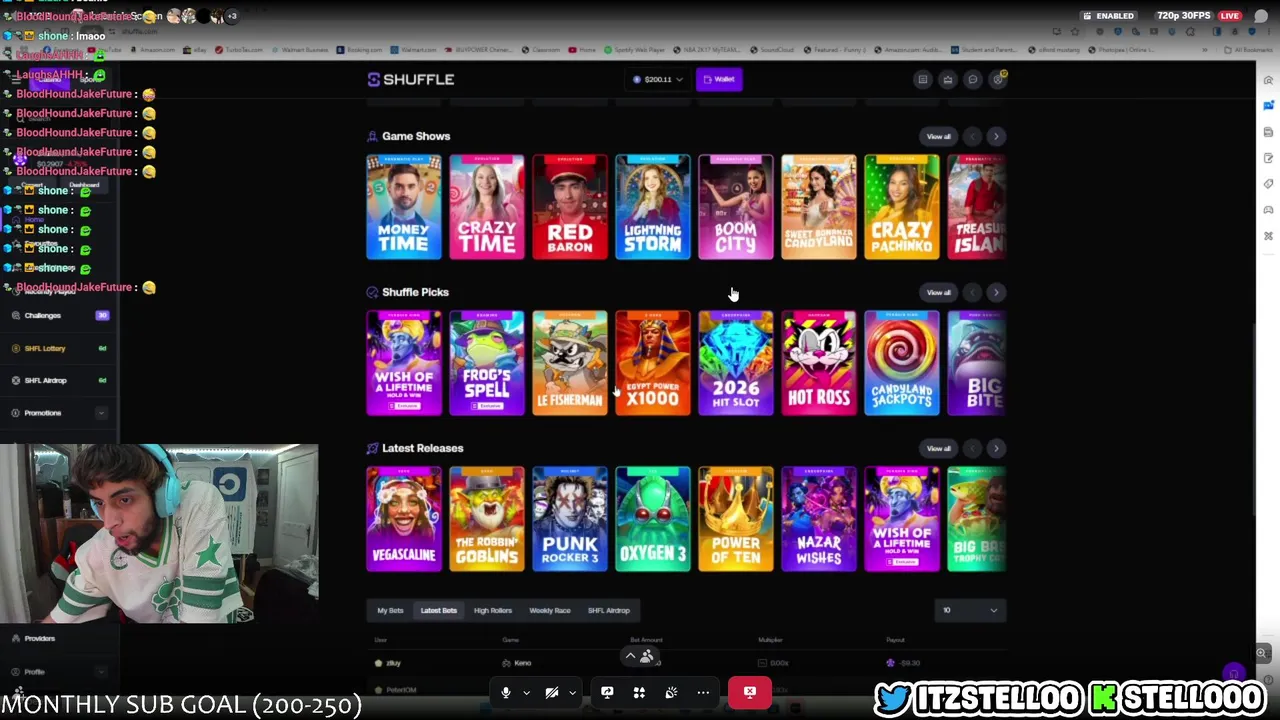
Task: Open the $200.11 balance dropdown
Action: tap(658, 79)
